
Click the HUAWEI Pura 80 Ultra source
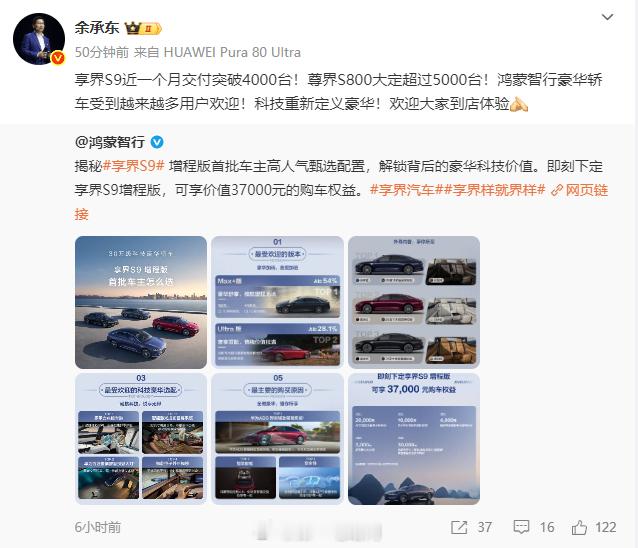click(232, 52)
